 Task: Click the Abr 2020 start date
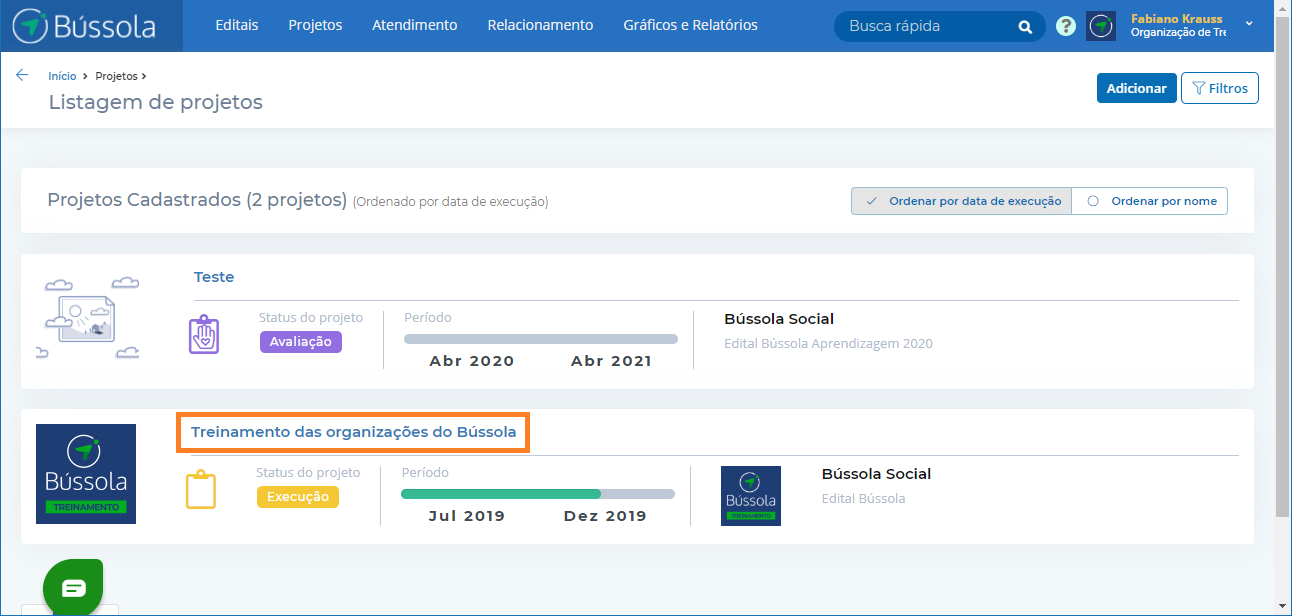pyautogui.click(x=472, y=361)
